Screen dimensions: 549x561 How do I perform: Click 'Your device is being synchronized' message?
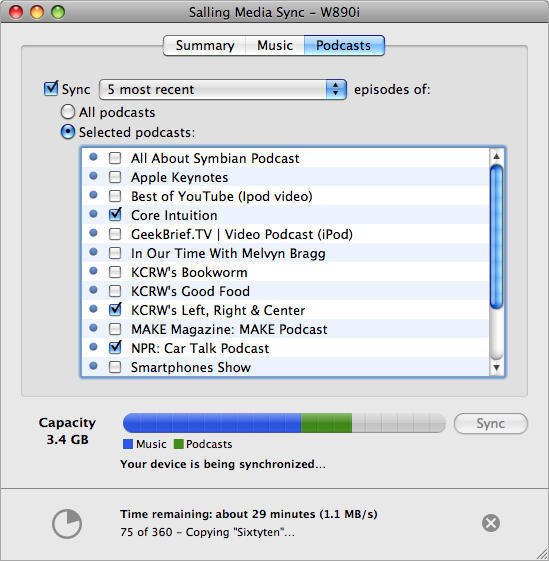223,464
